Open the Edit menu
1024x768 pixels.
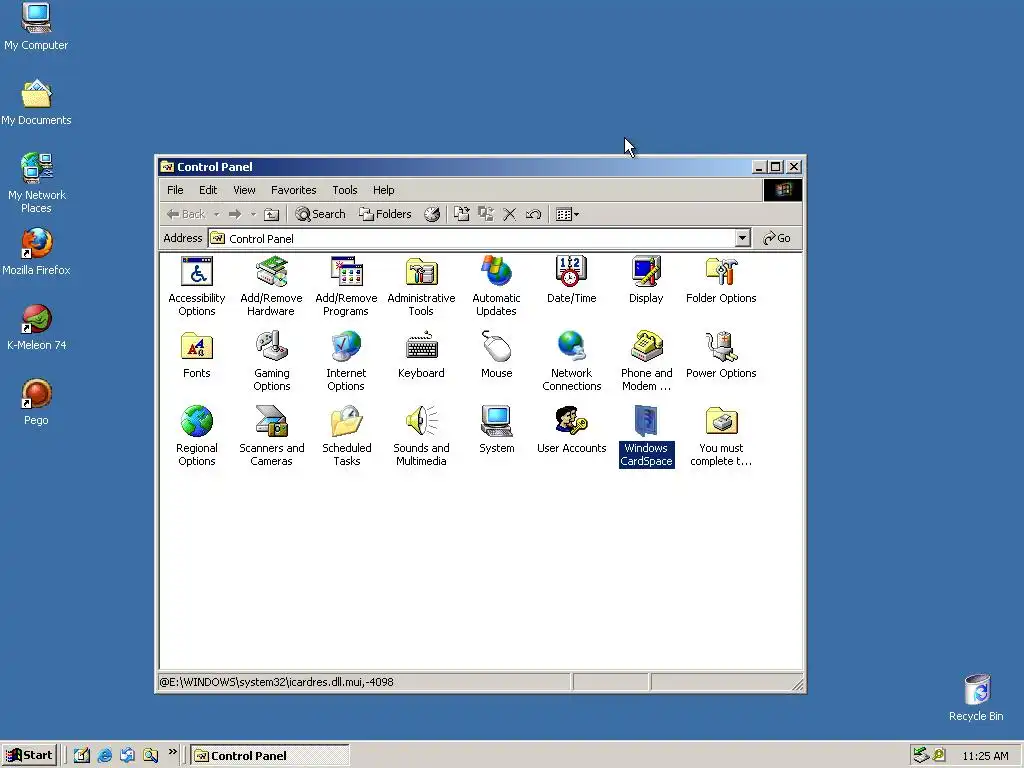click(x=208, y=190)
